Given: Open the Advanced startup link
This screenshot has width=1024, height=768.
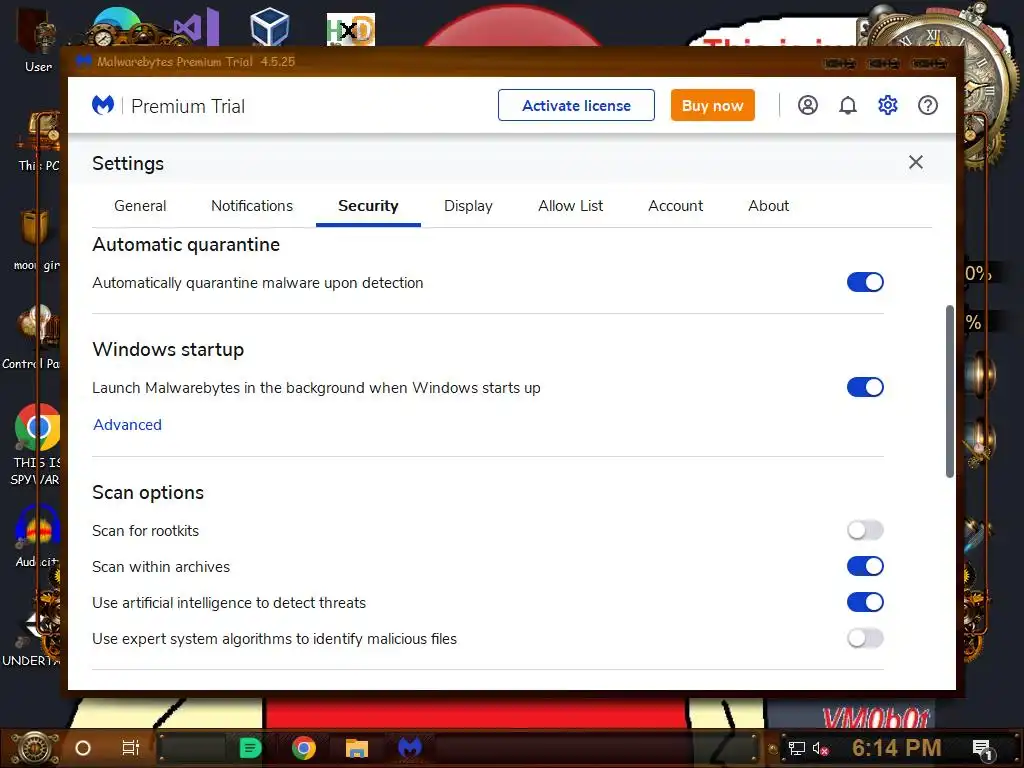Looking at the screenshot, I should tap(127, 424).
